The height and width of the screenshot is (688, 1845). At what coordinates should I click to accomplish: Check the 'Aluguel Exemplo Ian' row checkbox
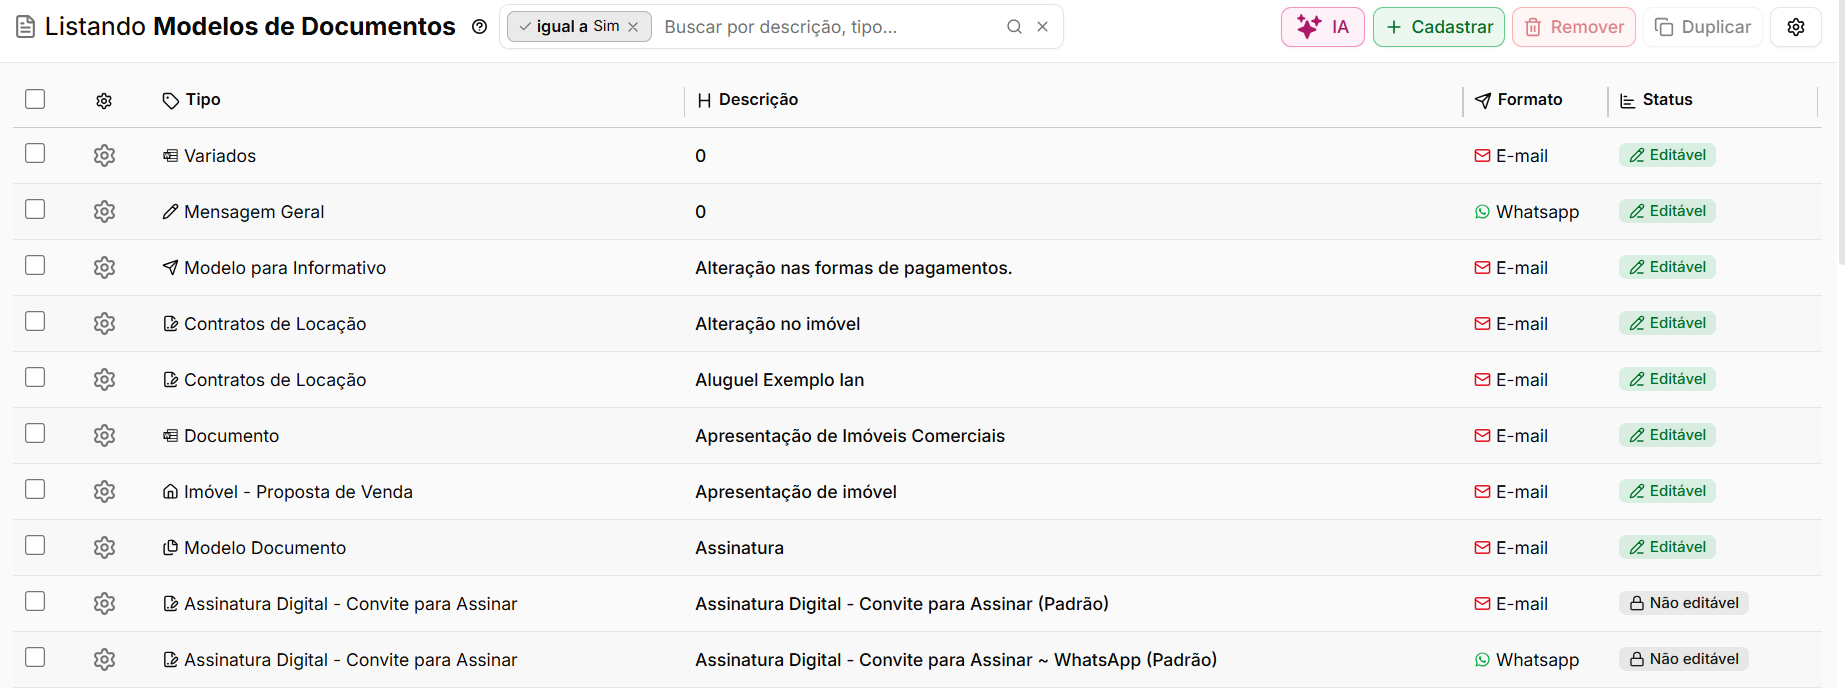[35, 377]
